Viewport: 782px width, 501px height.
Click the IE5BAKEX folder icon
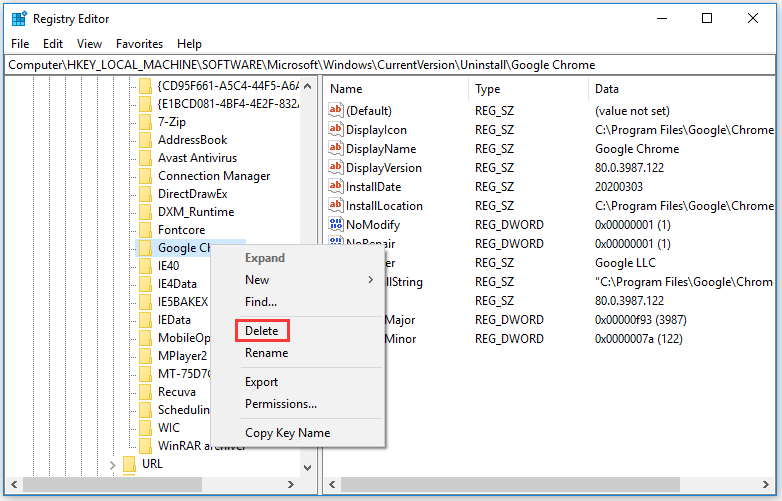[145, 302]
